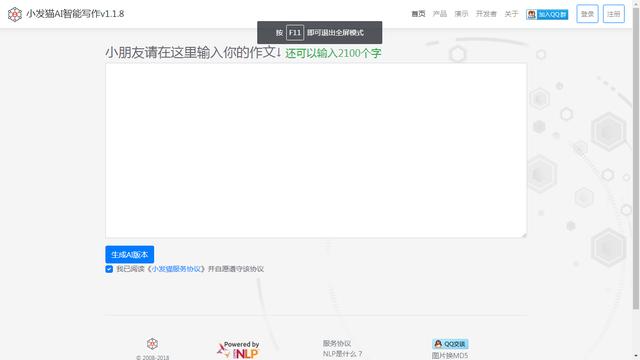Open the 开发者 nav item
The height and width of the screenshot is (360, 640).
(x=486, y=14)
